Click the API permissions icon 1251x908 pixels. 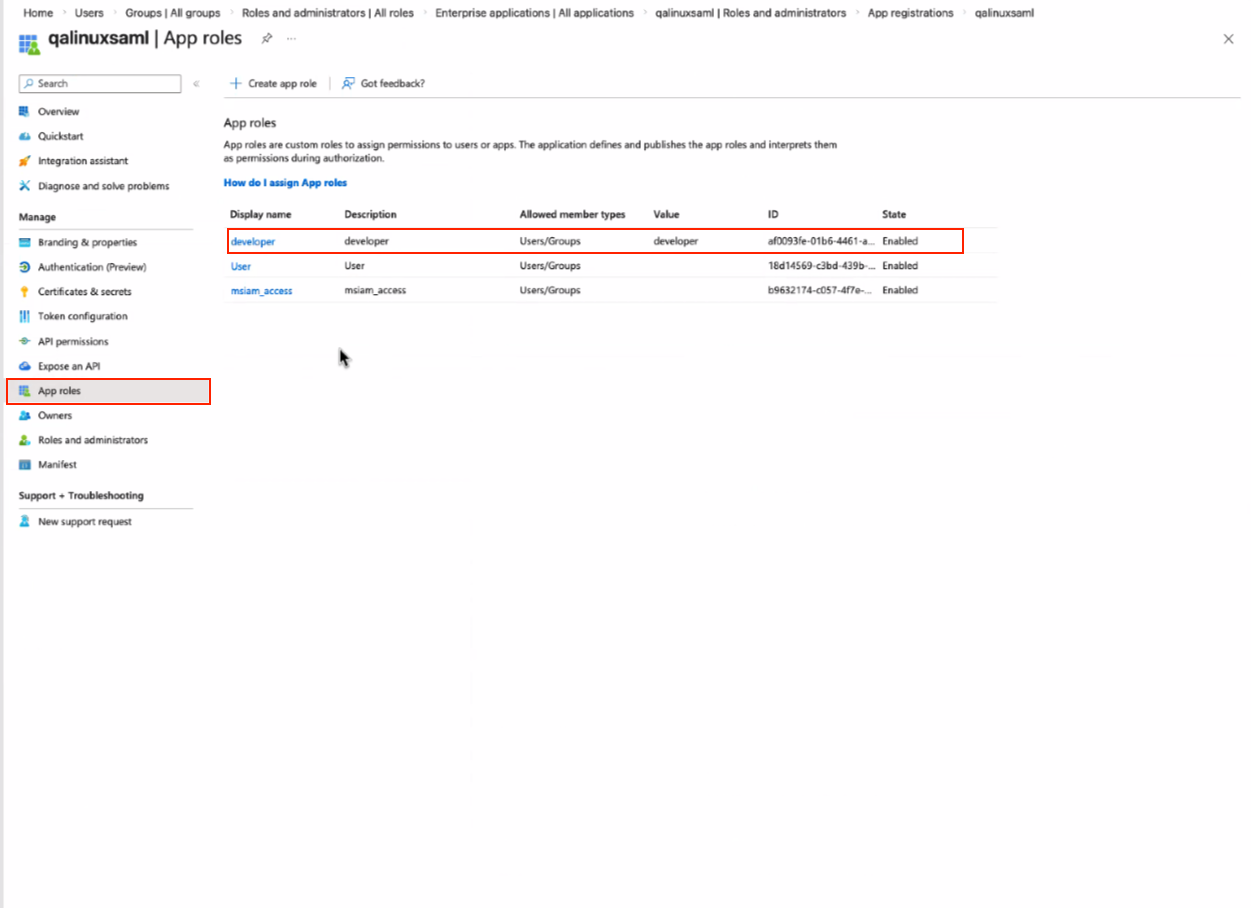point(25,342)
